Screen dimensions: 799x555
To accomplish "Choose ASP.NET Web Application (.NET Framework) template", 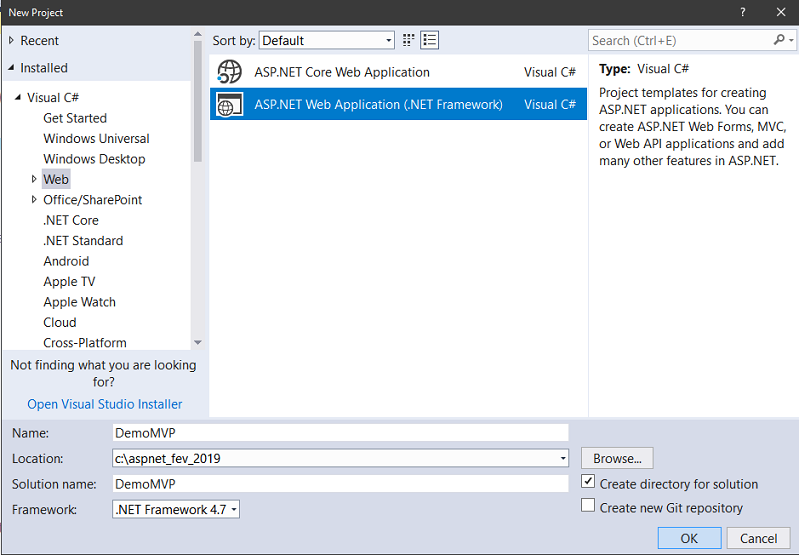I will point(398,104).
